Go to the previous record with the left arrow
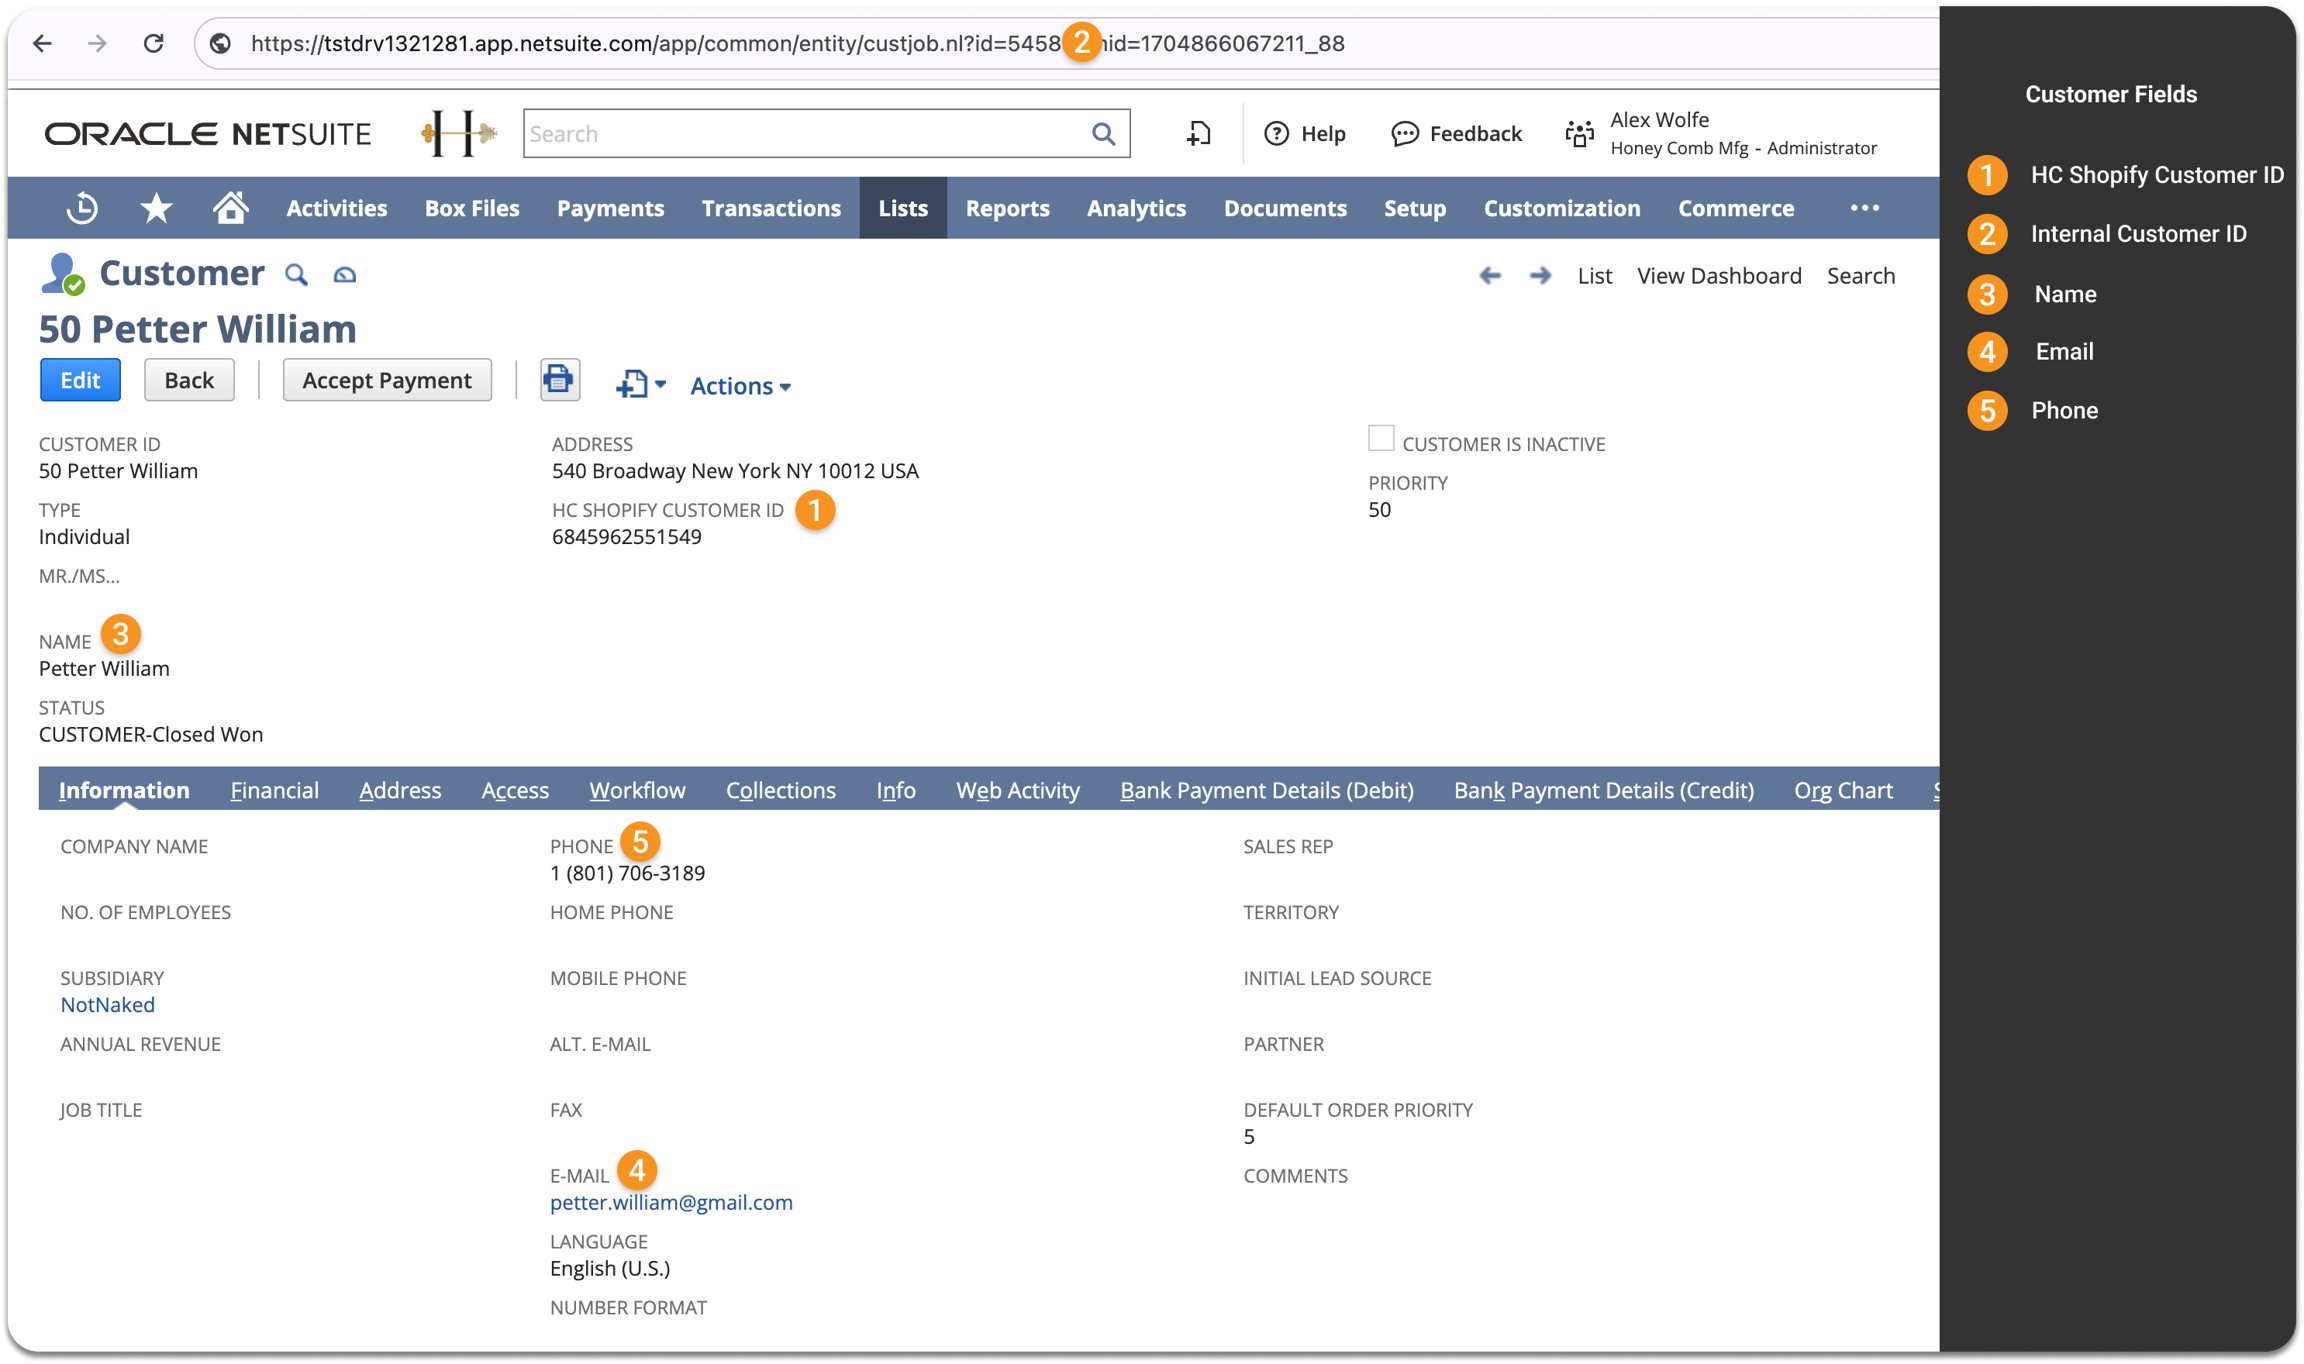This screenshot has height=1364, width=2304. (x=1490, y=275)
